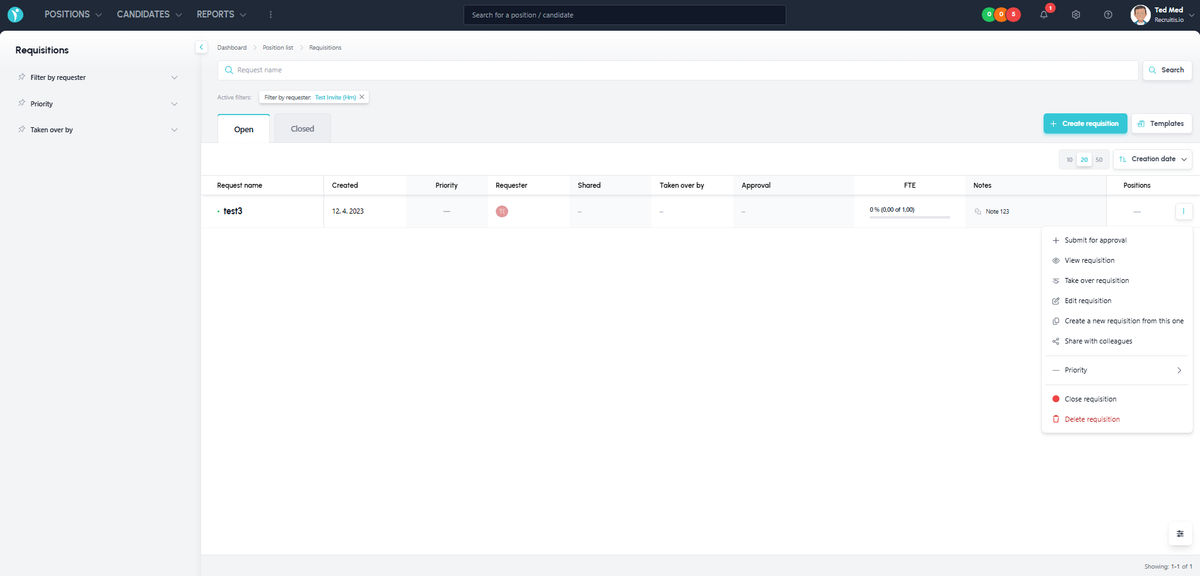Switch to the Open tab
1200x576 pixels.
pyautogui.click(x=244, y=129)
